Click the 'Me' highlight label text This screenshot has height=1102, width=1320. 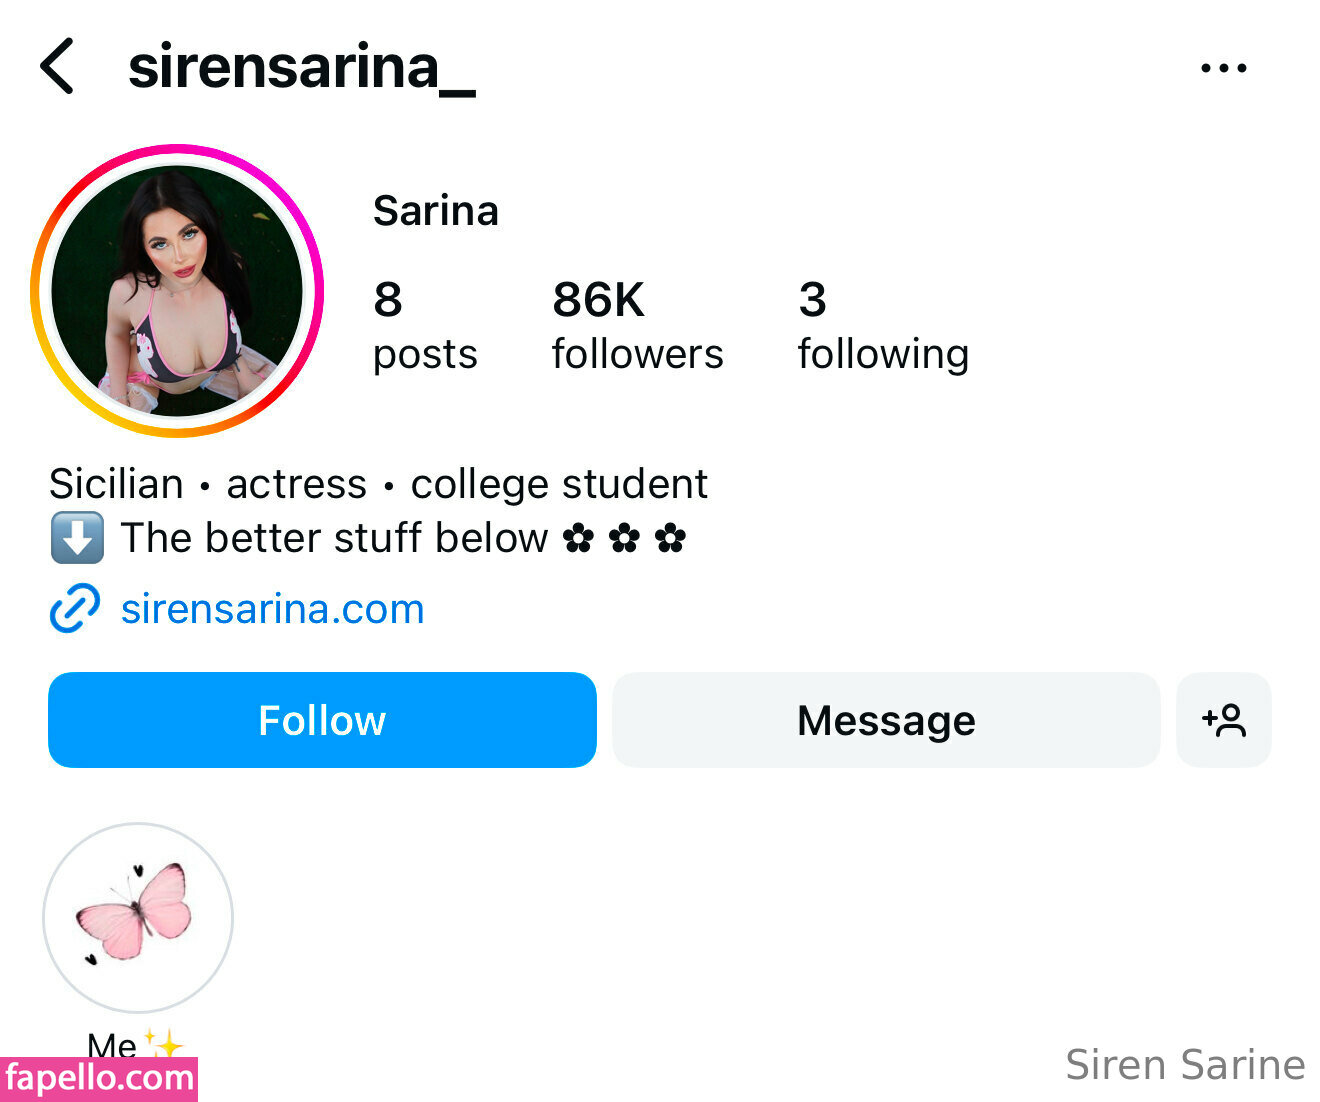[x=112, y=1044]
